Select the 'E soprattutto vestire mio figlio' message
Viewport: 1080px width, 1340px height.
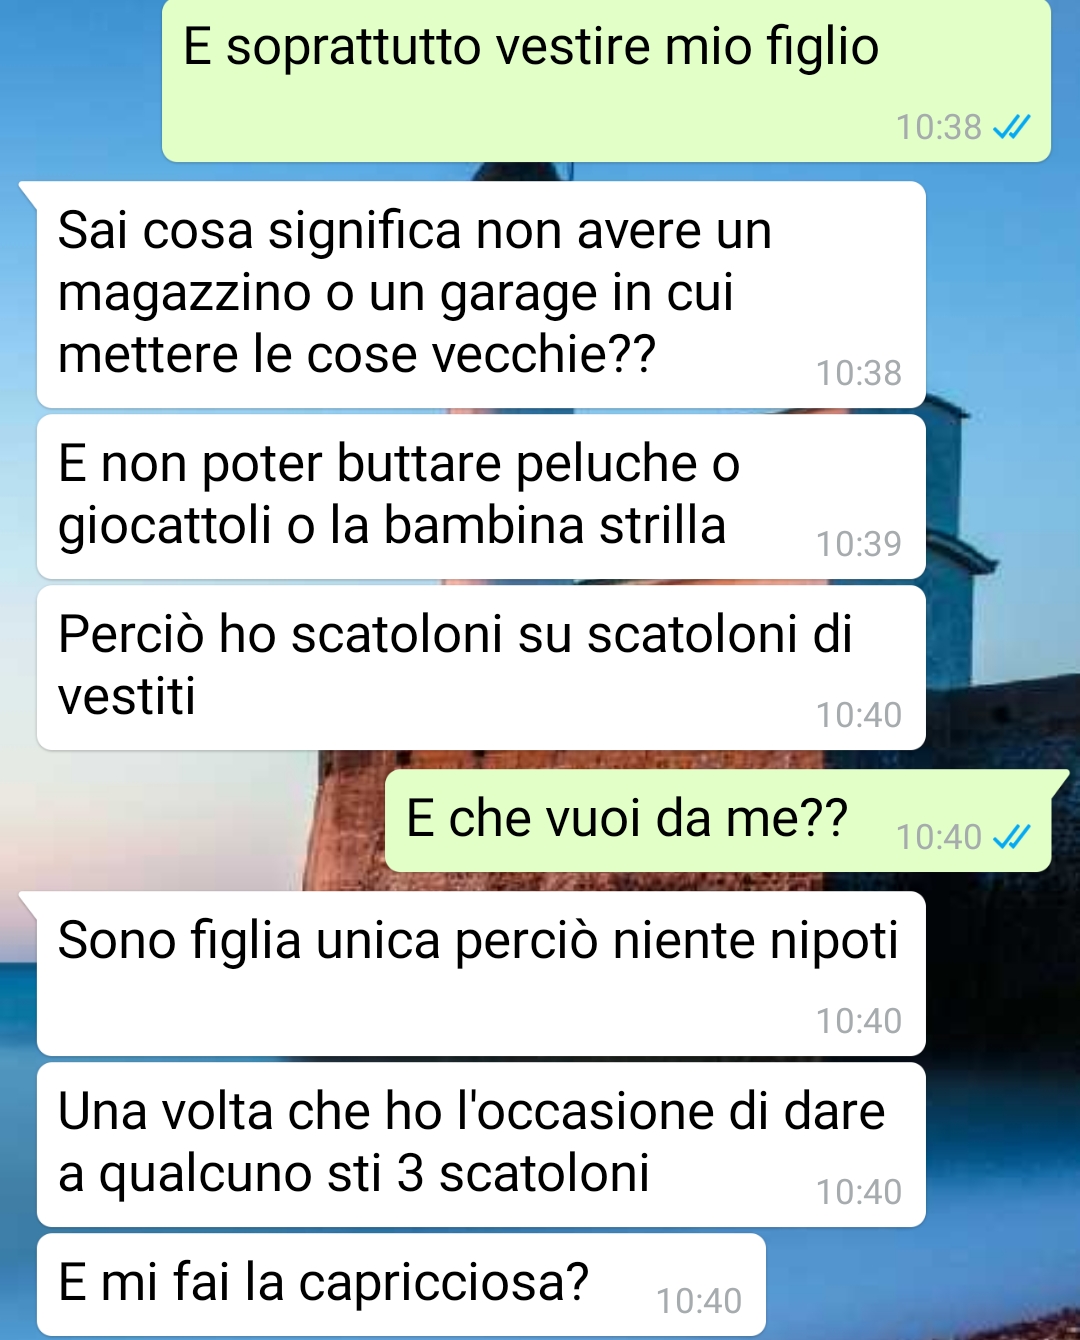606,80
